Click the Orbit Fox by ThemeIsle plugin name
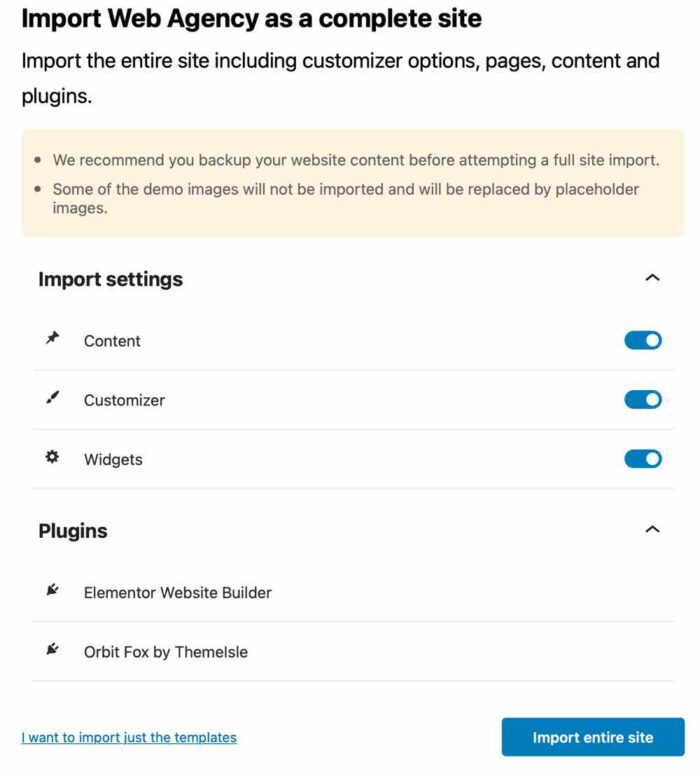Viewport: 700px width, 774px height. coord(165,652)
